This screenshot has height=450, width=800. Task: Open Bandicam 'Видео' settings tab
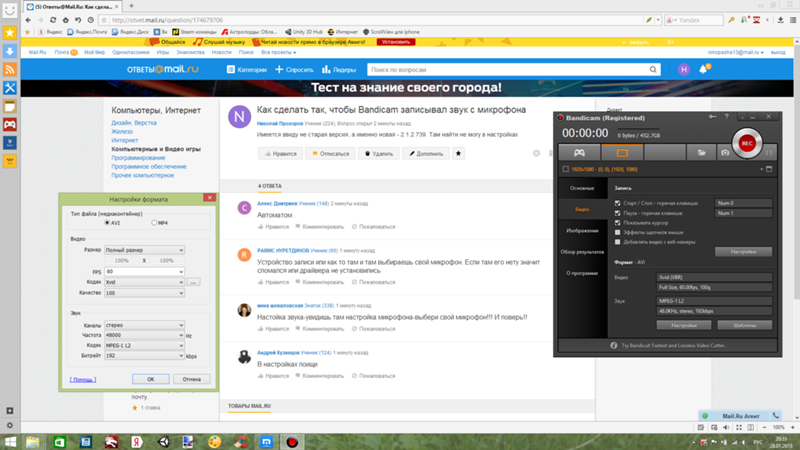point(582,209)
